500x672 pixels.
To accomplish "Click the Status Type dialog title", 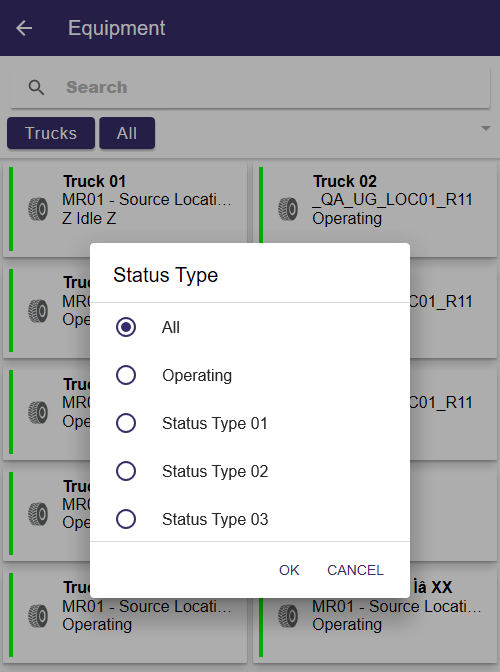I will tap(165, 275).
